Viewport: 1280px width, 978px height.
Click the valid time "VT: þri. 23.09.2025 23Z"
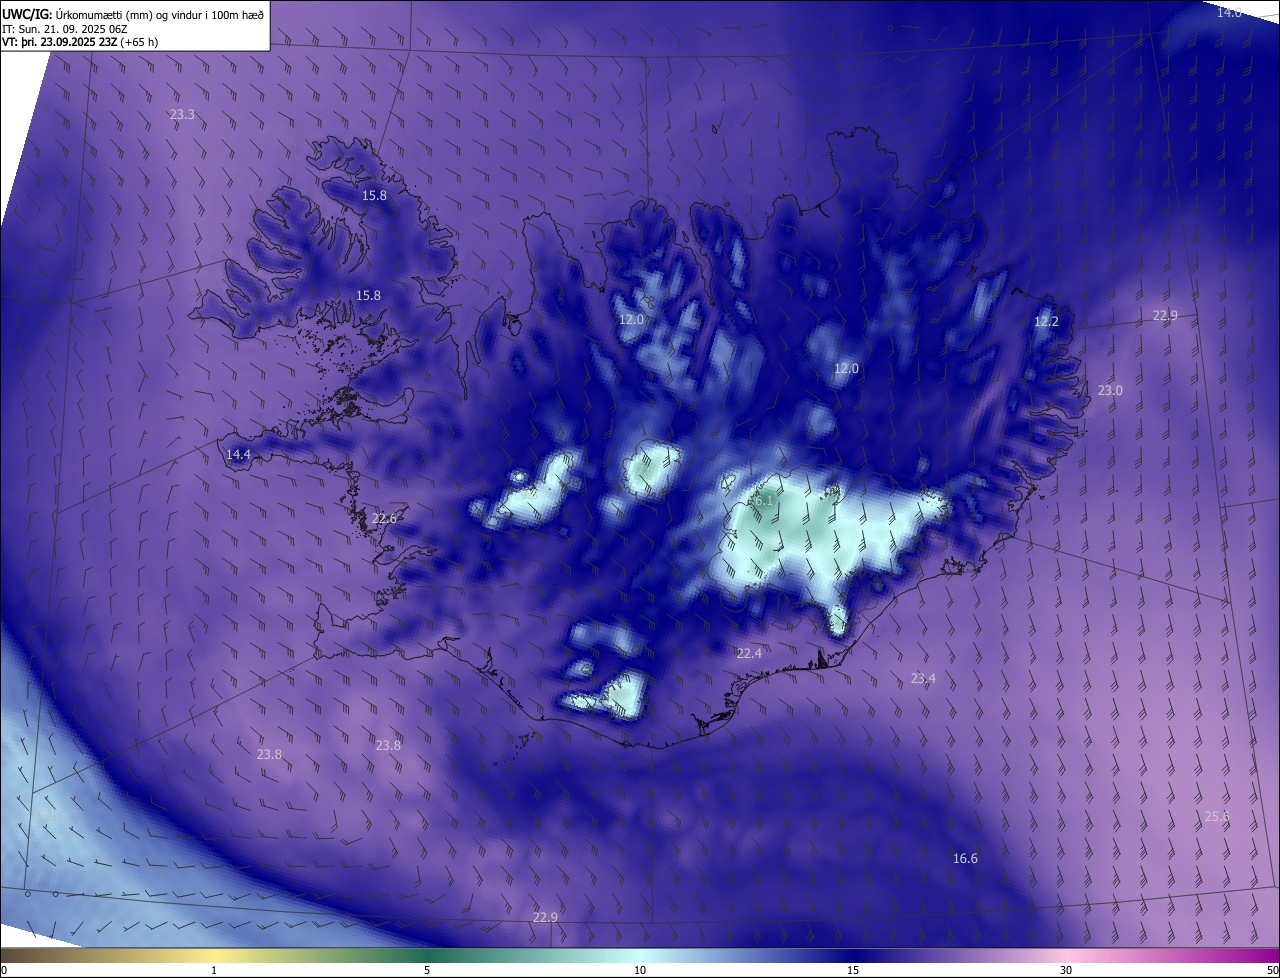59,42
